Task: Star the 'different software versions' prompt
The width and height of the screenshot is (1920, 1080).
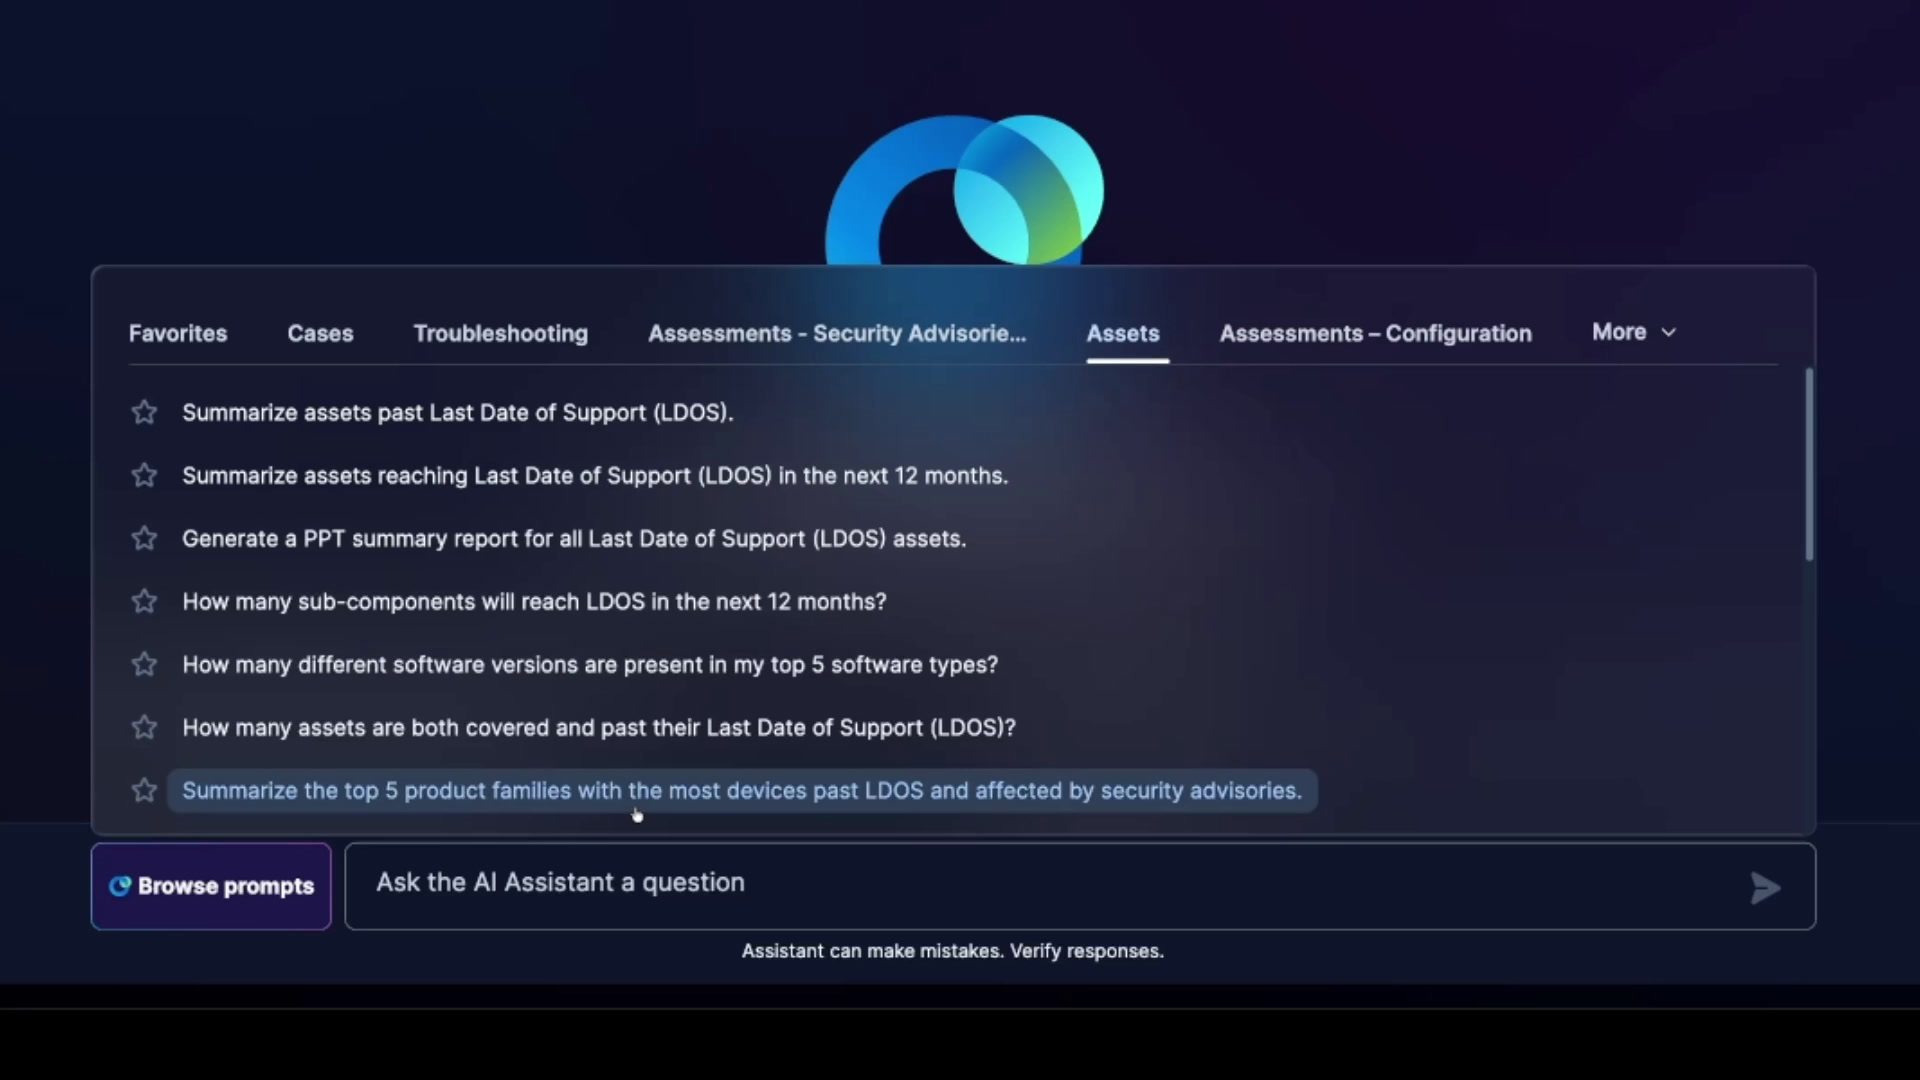Action: [x=144, y=664]
